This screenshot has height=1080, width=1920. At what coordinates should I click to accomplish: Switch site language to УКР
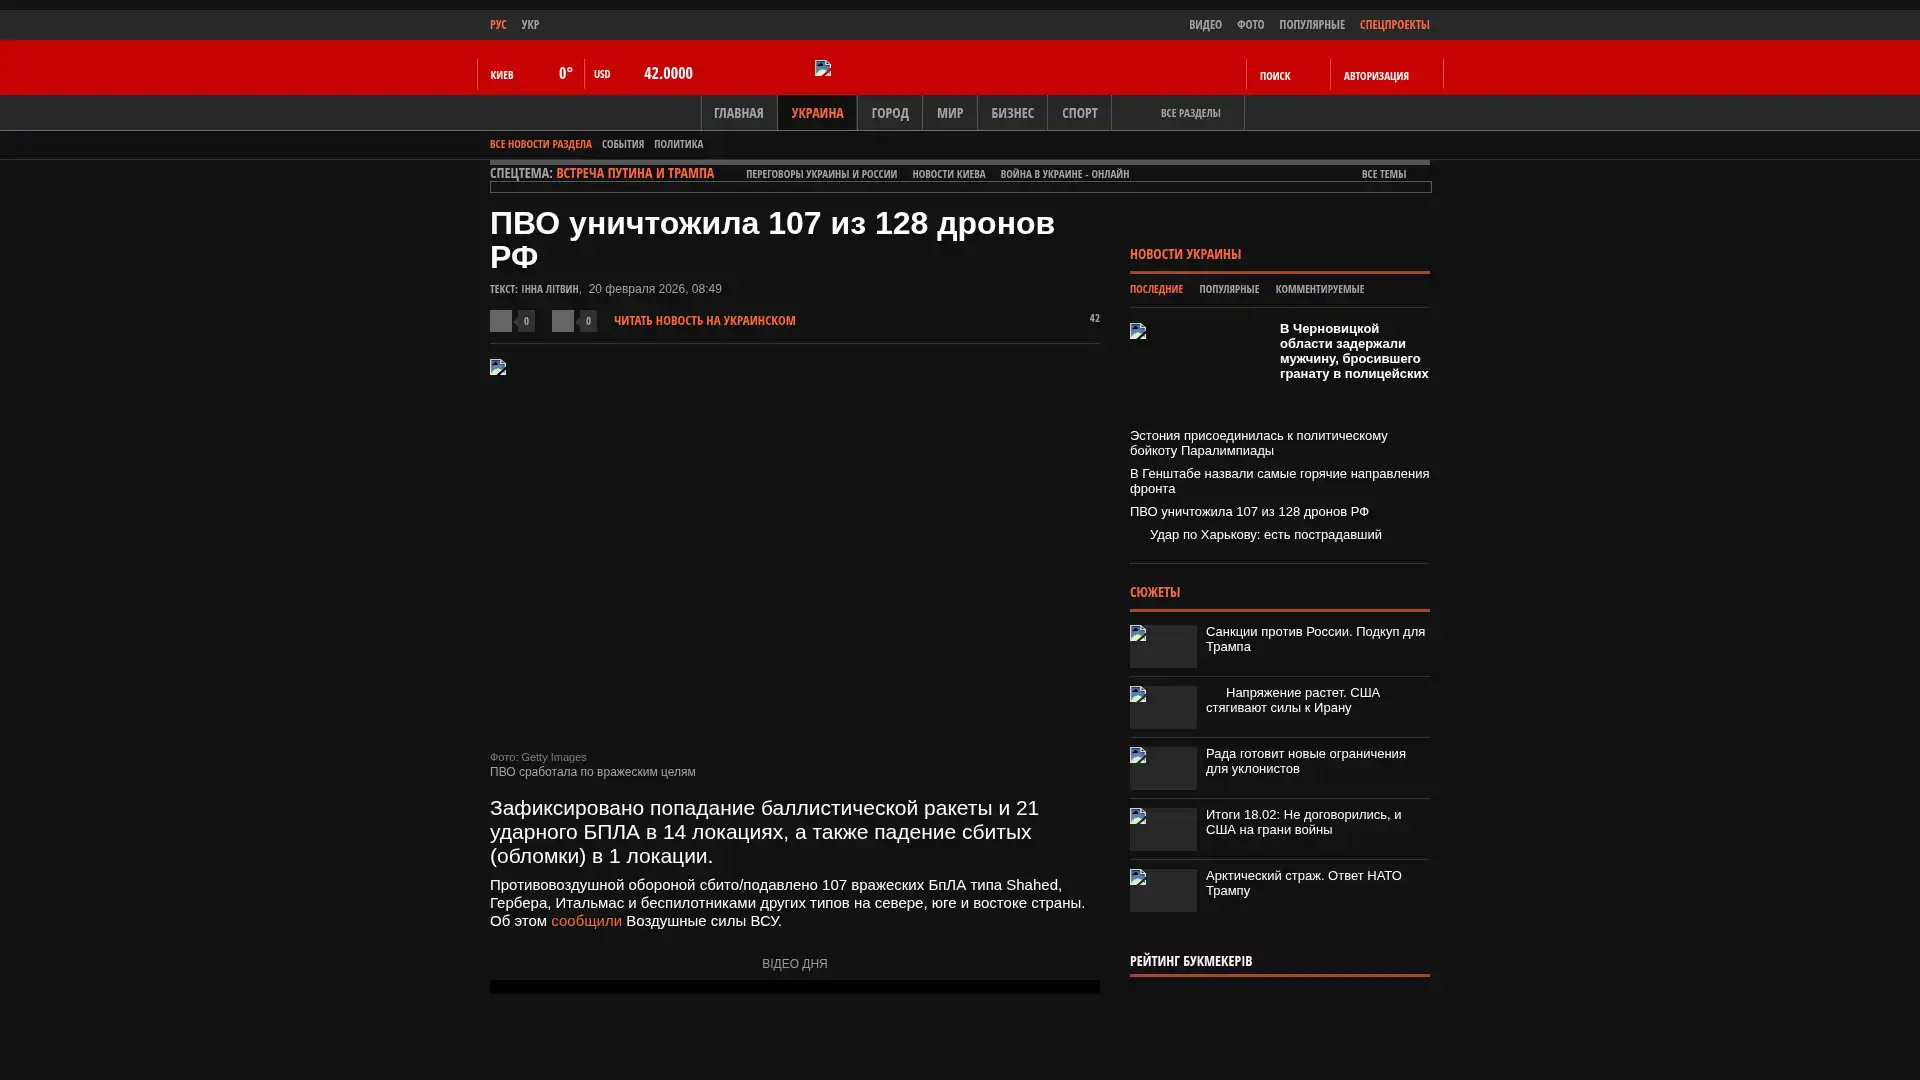click(530, 24)
